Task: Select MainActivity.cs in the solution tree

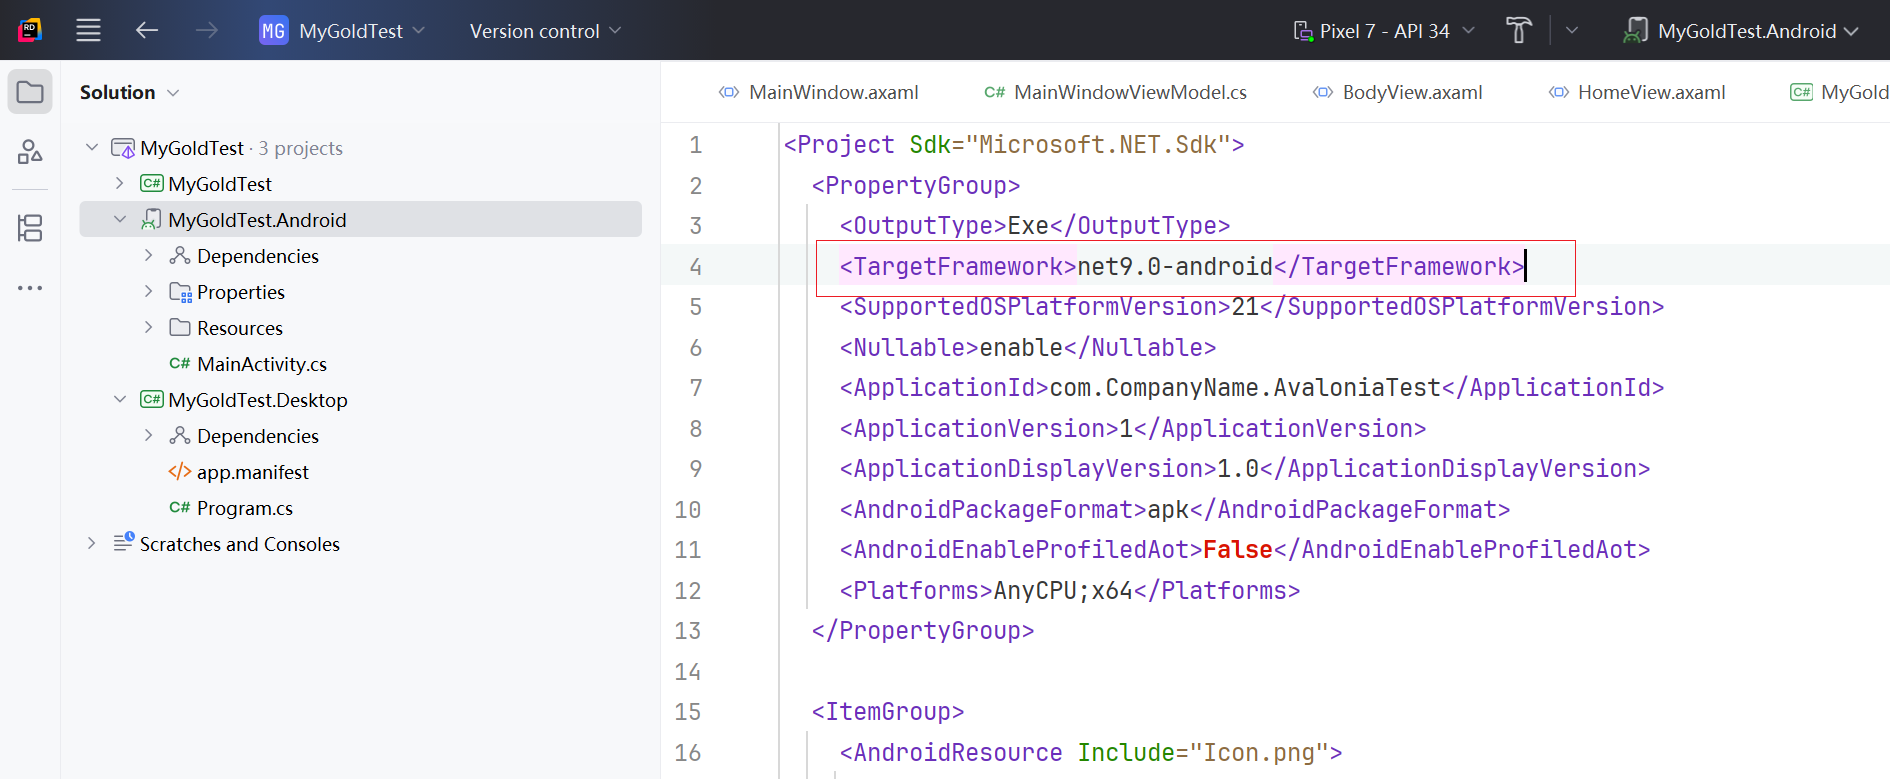Action: [x=261, y=364]
